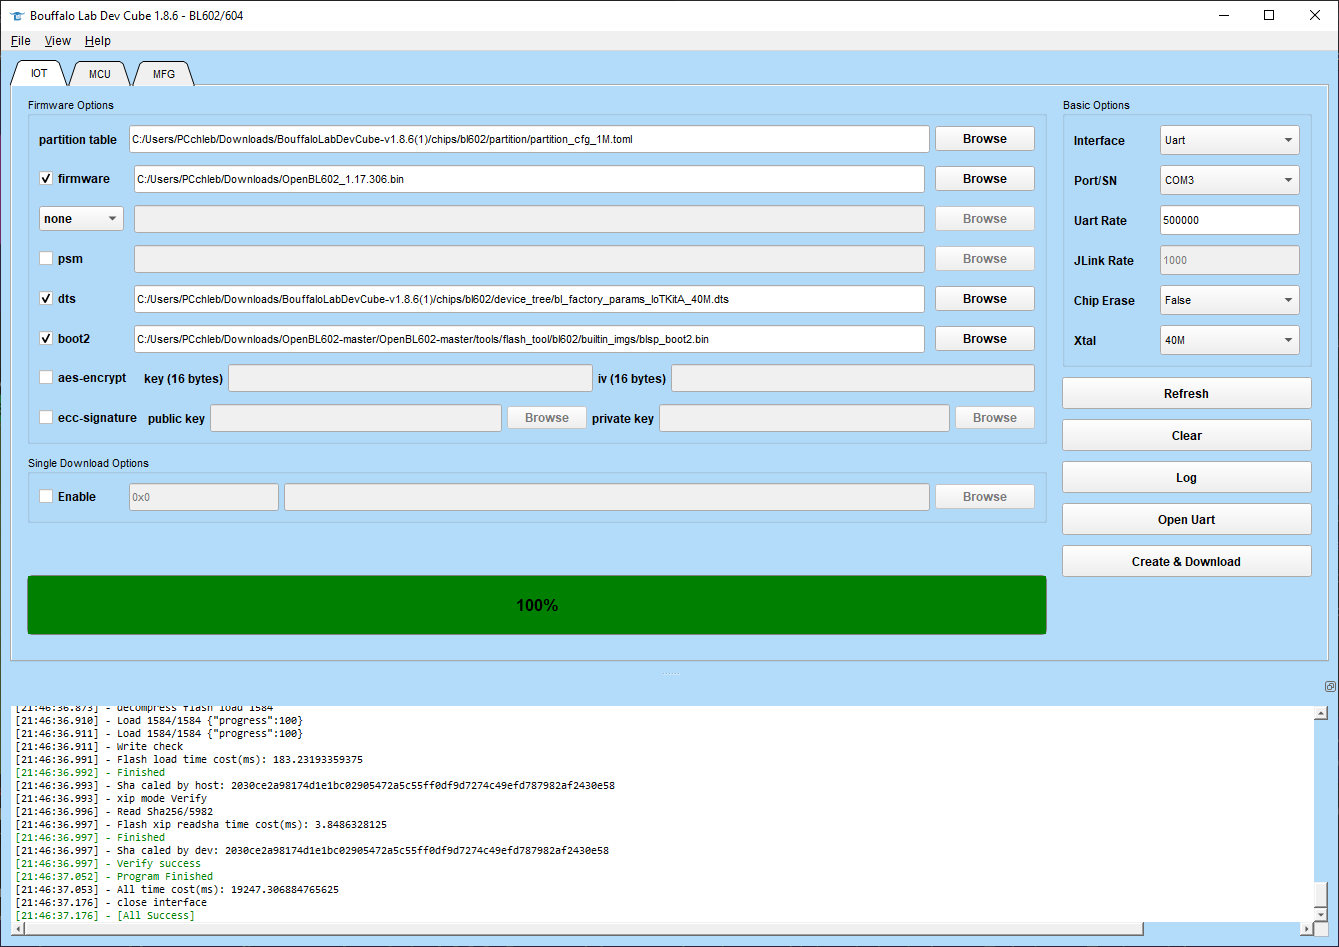Enable ecc-signature checkbox

(x=46, y=417)
